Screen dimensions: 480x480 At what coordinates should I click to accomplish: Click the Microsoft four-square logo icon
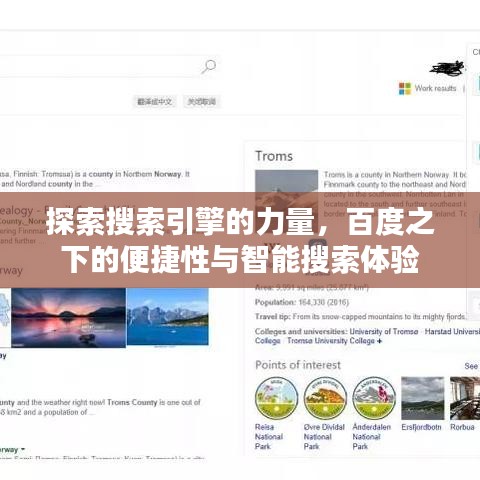click(x=405, y=89)
